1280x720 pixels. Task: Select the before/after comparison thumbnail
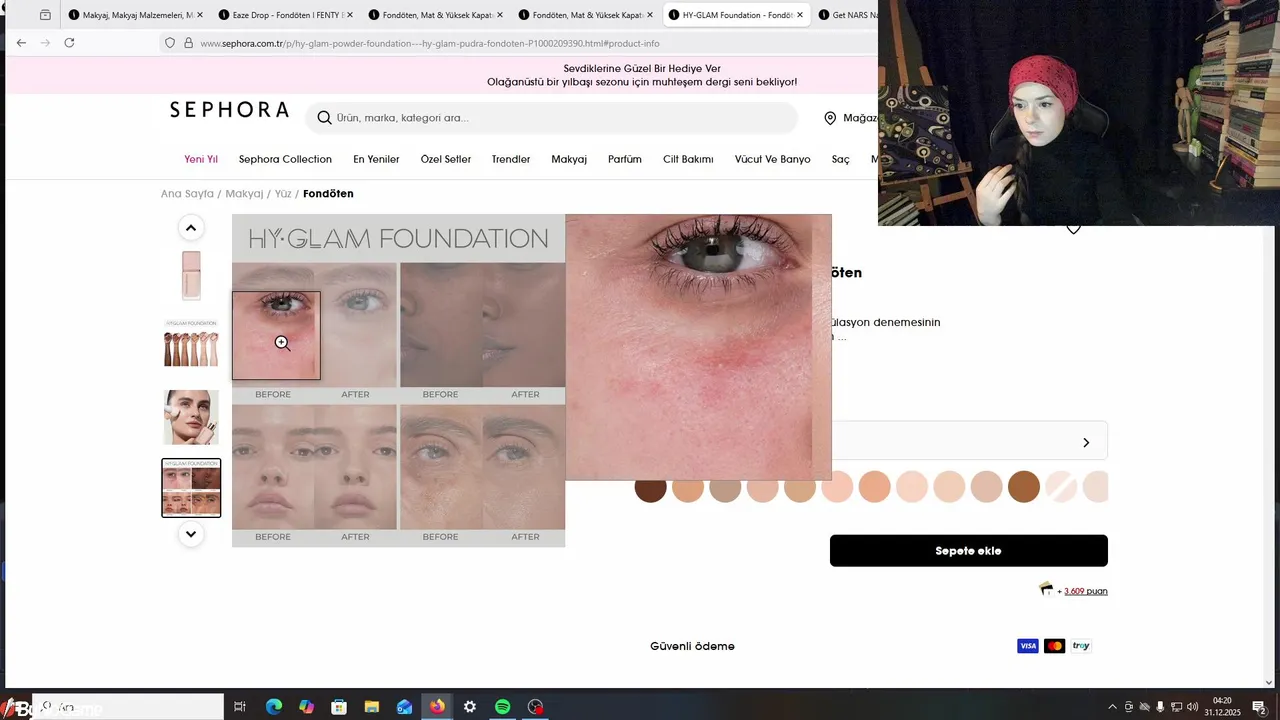point(191,488)
